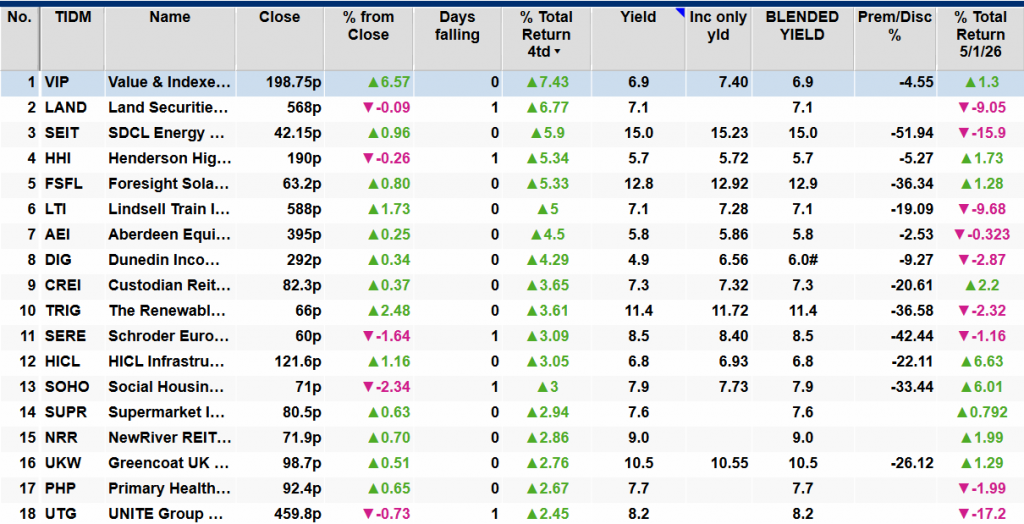Viewport: 1024px width, 524px height.
Task: Sort the table by Close column header
Action: (x=279, y=17)
